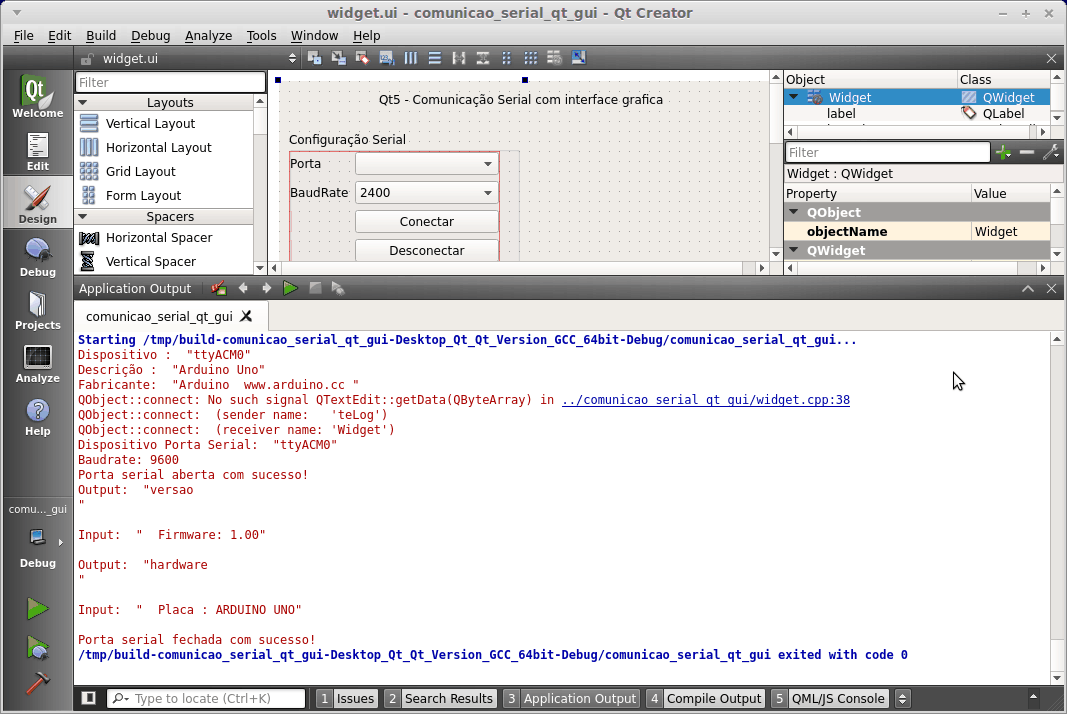Apply Lay Out Horizontally toolbar icon
1067x714 pixels.
coord(410,59)
